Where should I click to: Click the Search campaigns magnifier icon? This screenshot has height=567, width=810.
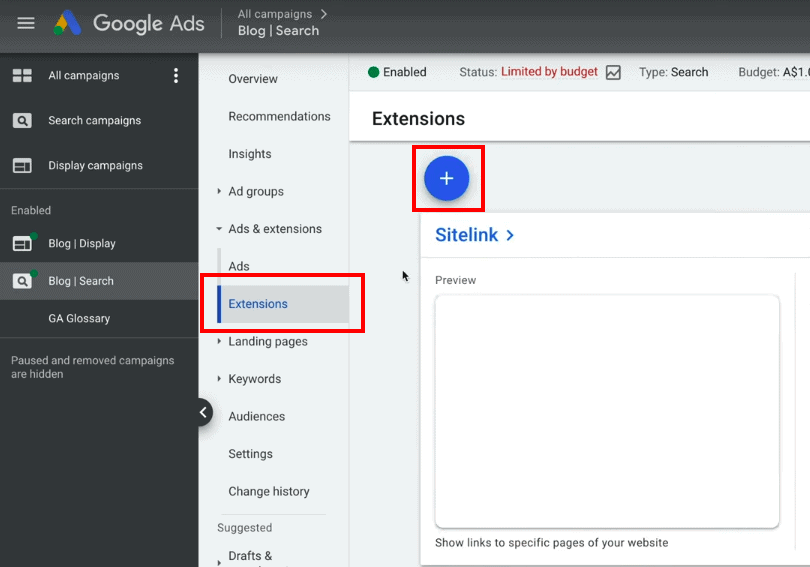(x=22, y=120)
